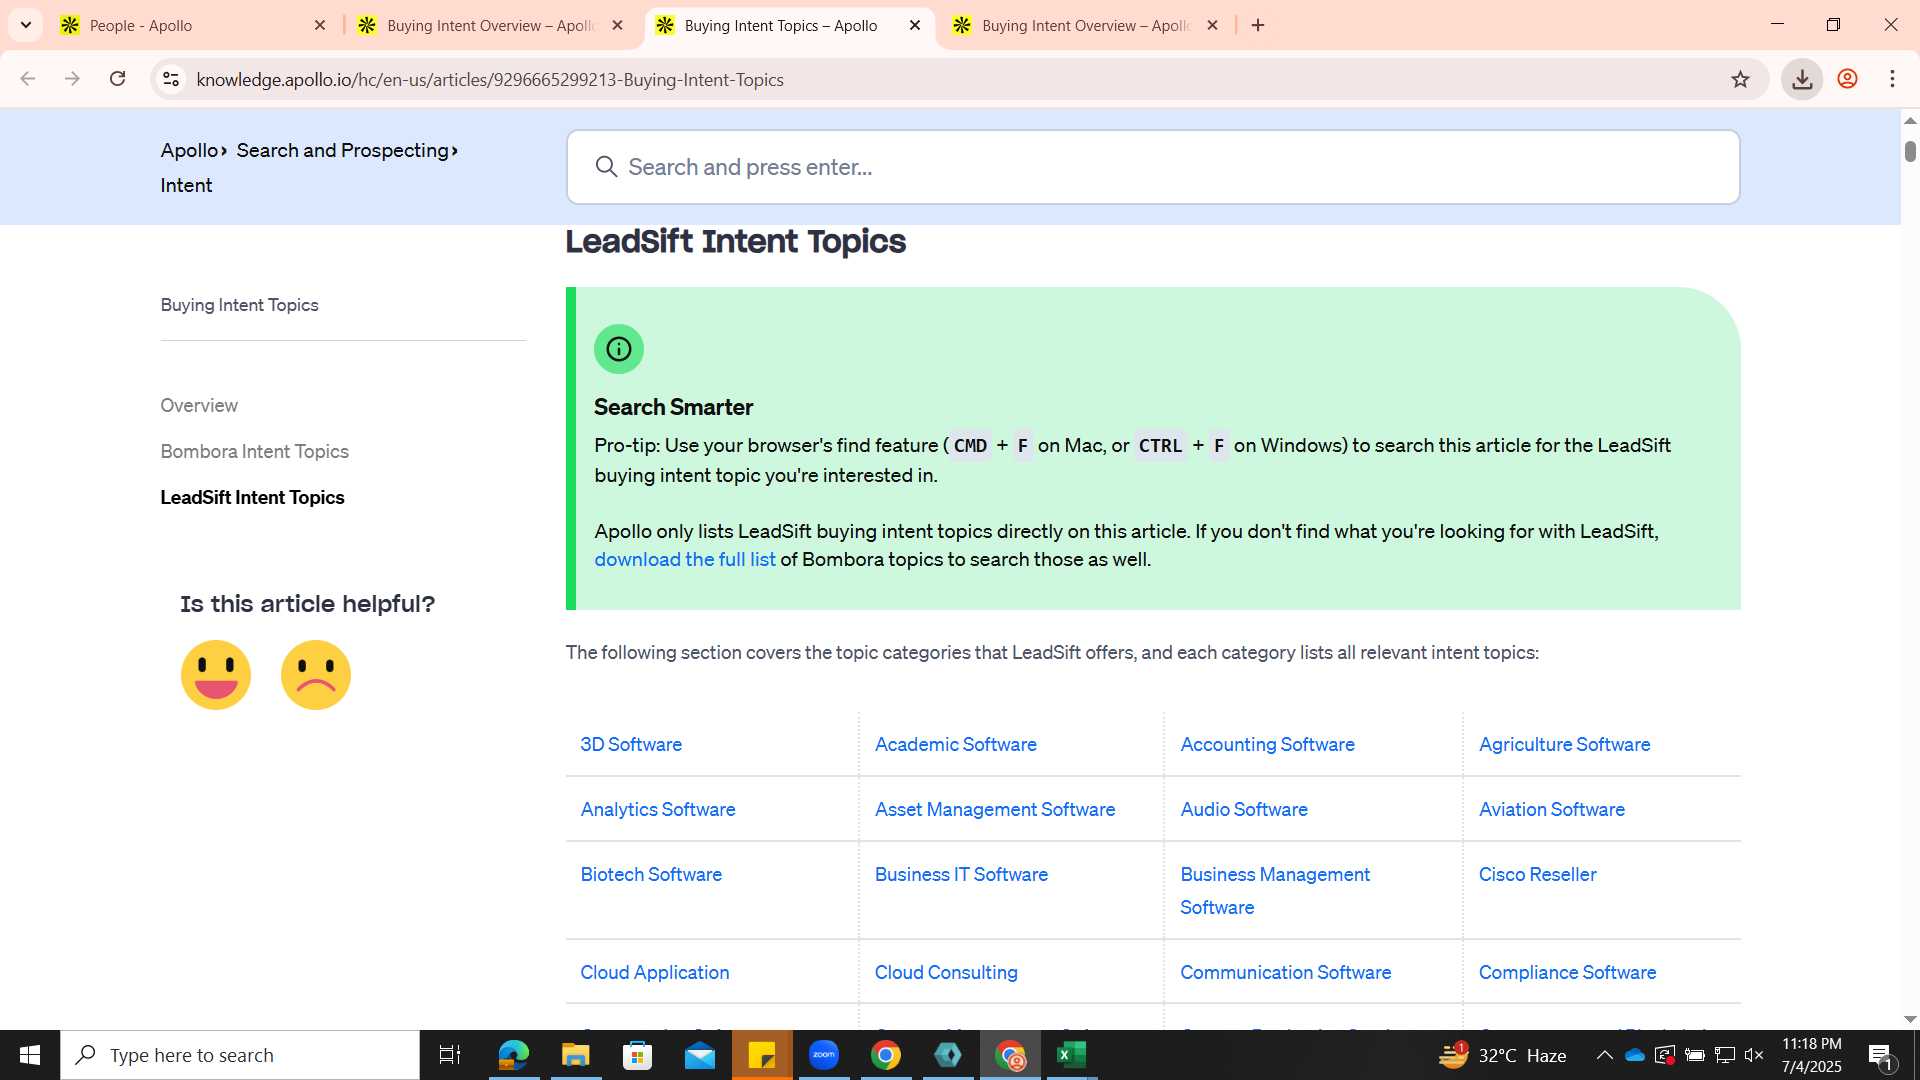Open Mail app from taskbar
Image resolution: width=1920 pixels, height=1080 pixels.
(x=700, y=1055)
